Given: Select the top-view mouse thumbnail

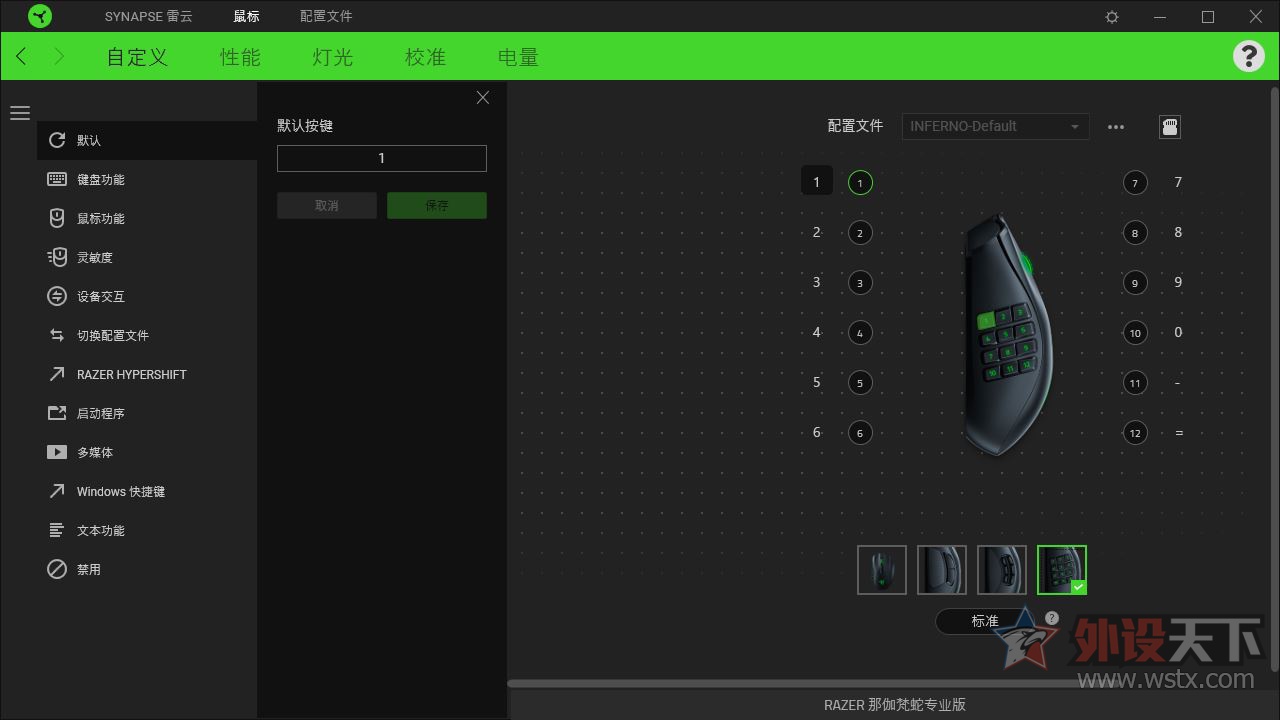Looking at the screenshot, I should [882, 570].
